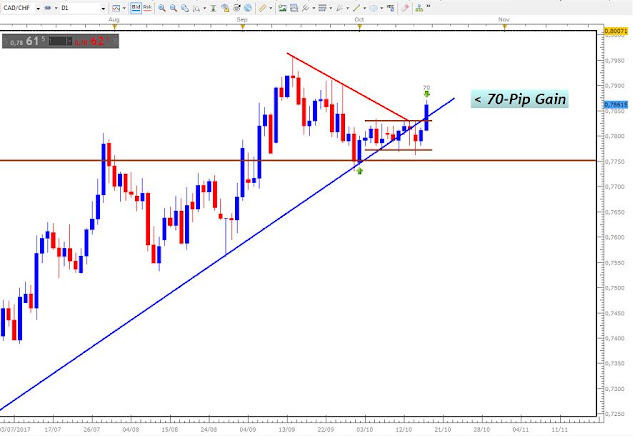Select the '< 70-Pip Gain' text label
Image resolution: width=640 pixels, height=436 pixels.
(520, 99)
